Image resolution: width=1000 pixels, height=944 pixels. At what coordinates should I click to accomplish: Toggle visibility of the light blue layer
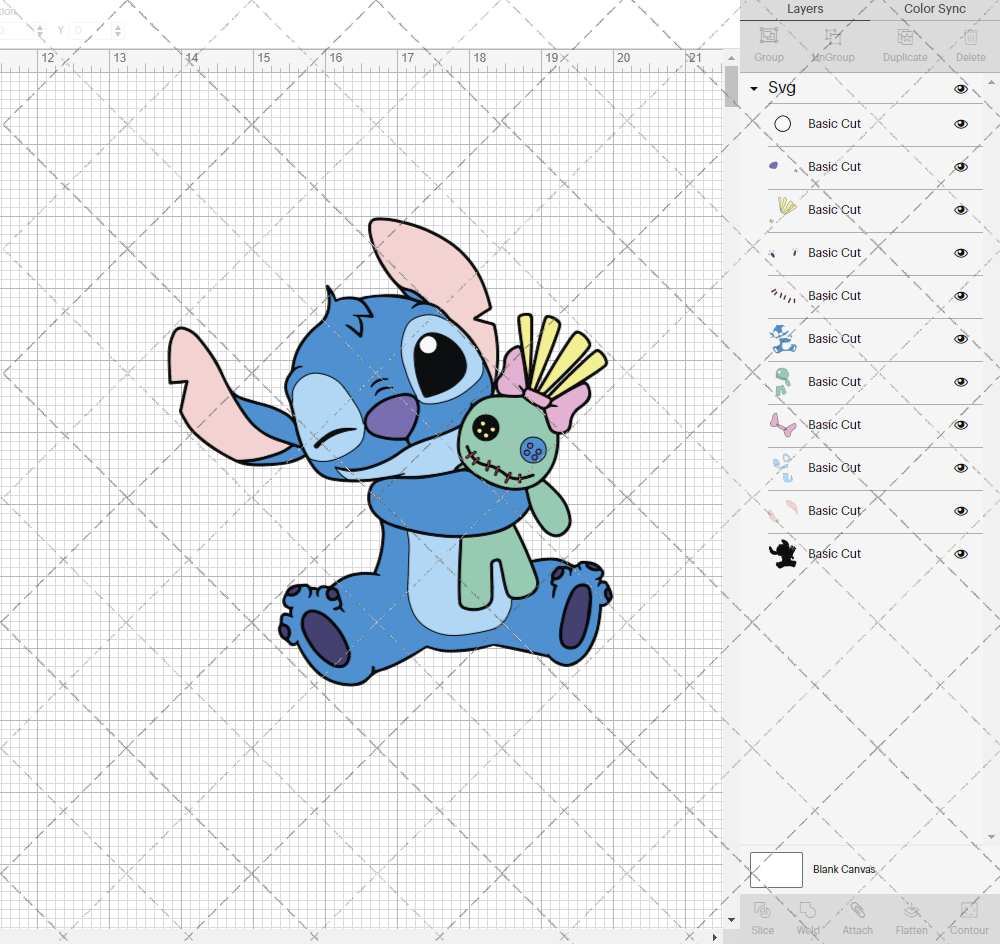pos(960,468)
